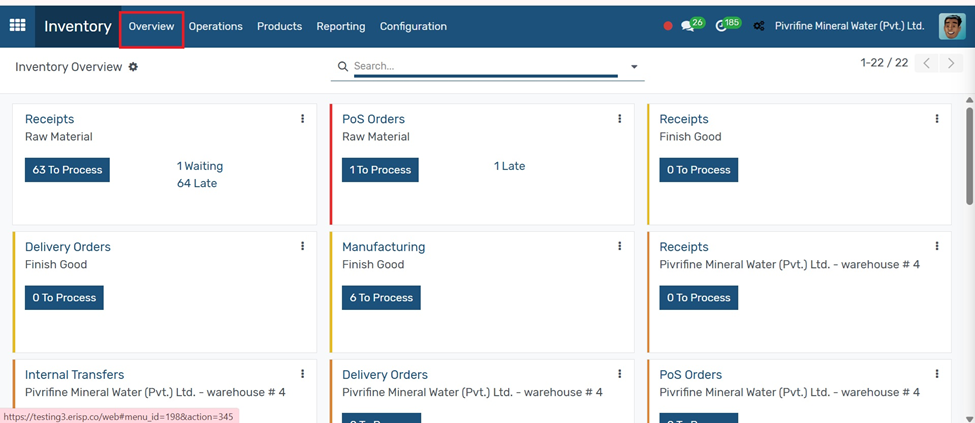The height and width of the screenshot is (423, 975).
Task: Open three-dot menu on Manufacturing card
Action: (x=619, y=246)
